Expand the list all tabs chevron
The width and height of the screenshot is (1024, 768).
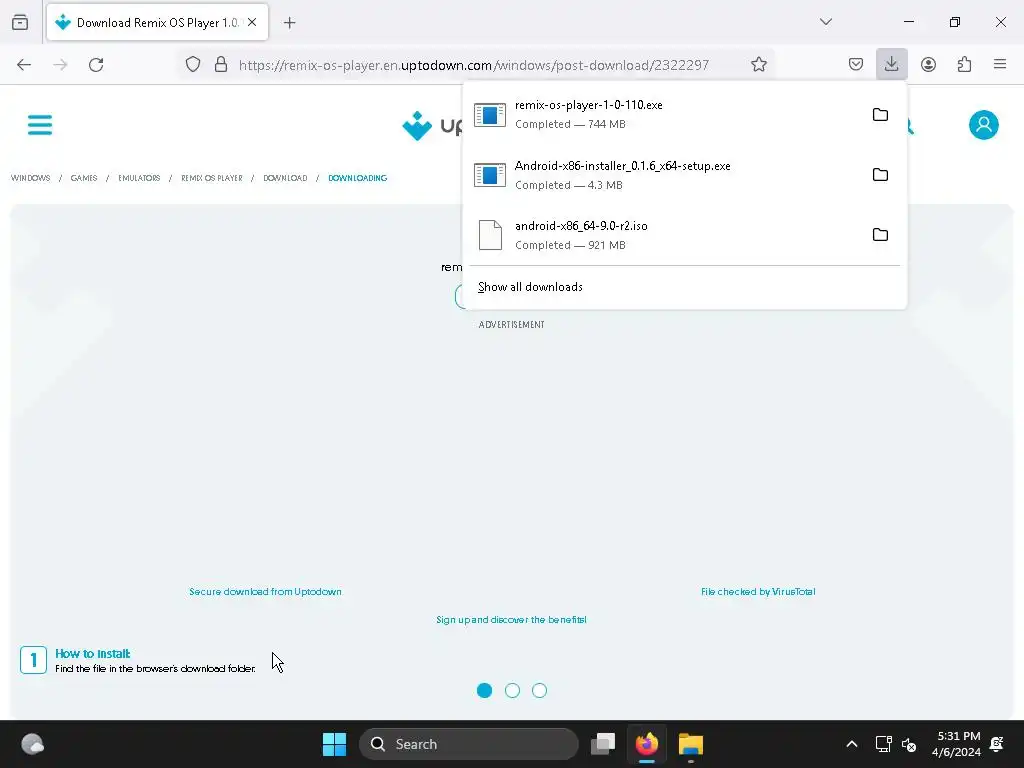tap(825, 22)
